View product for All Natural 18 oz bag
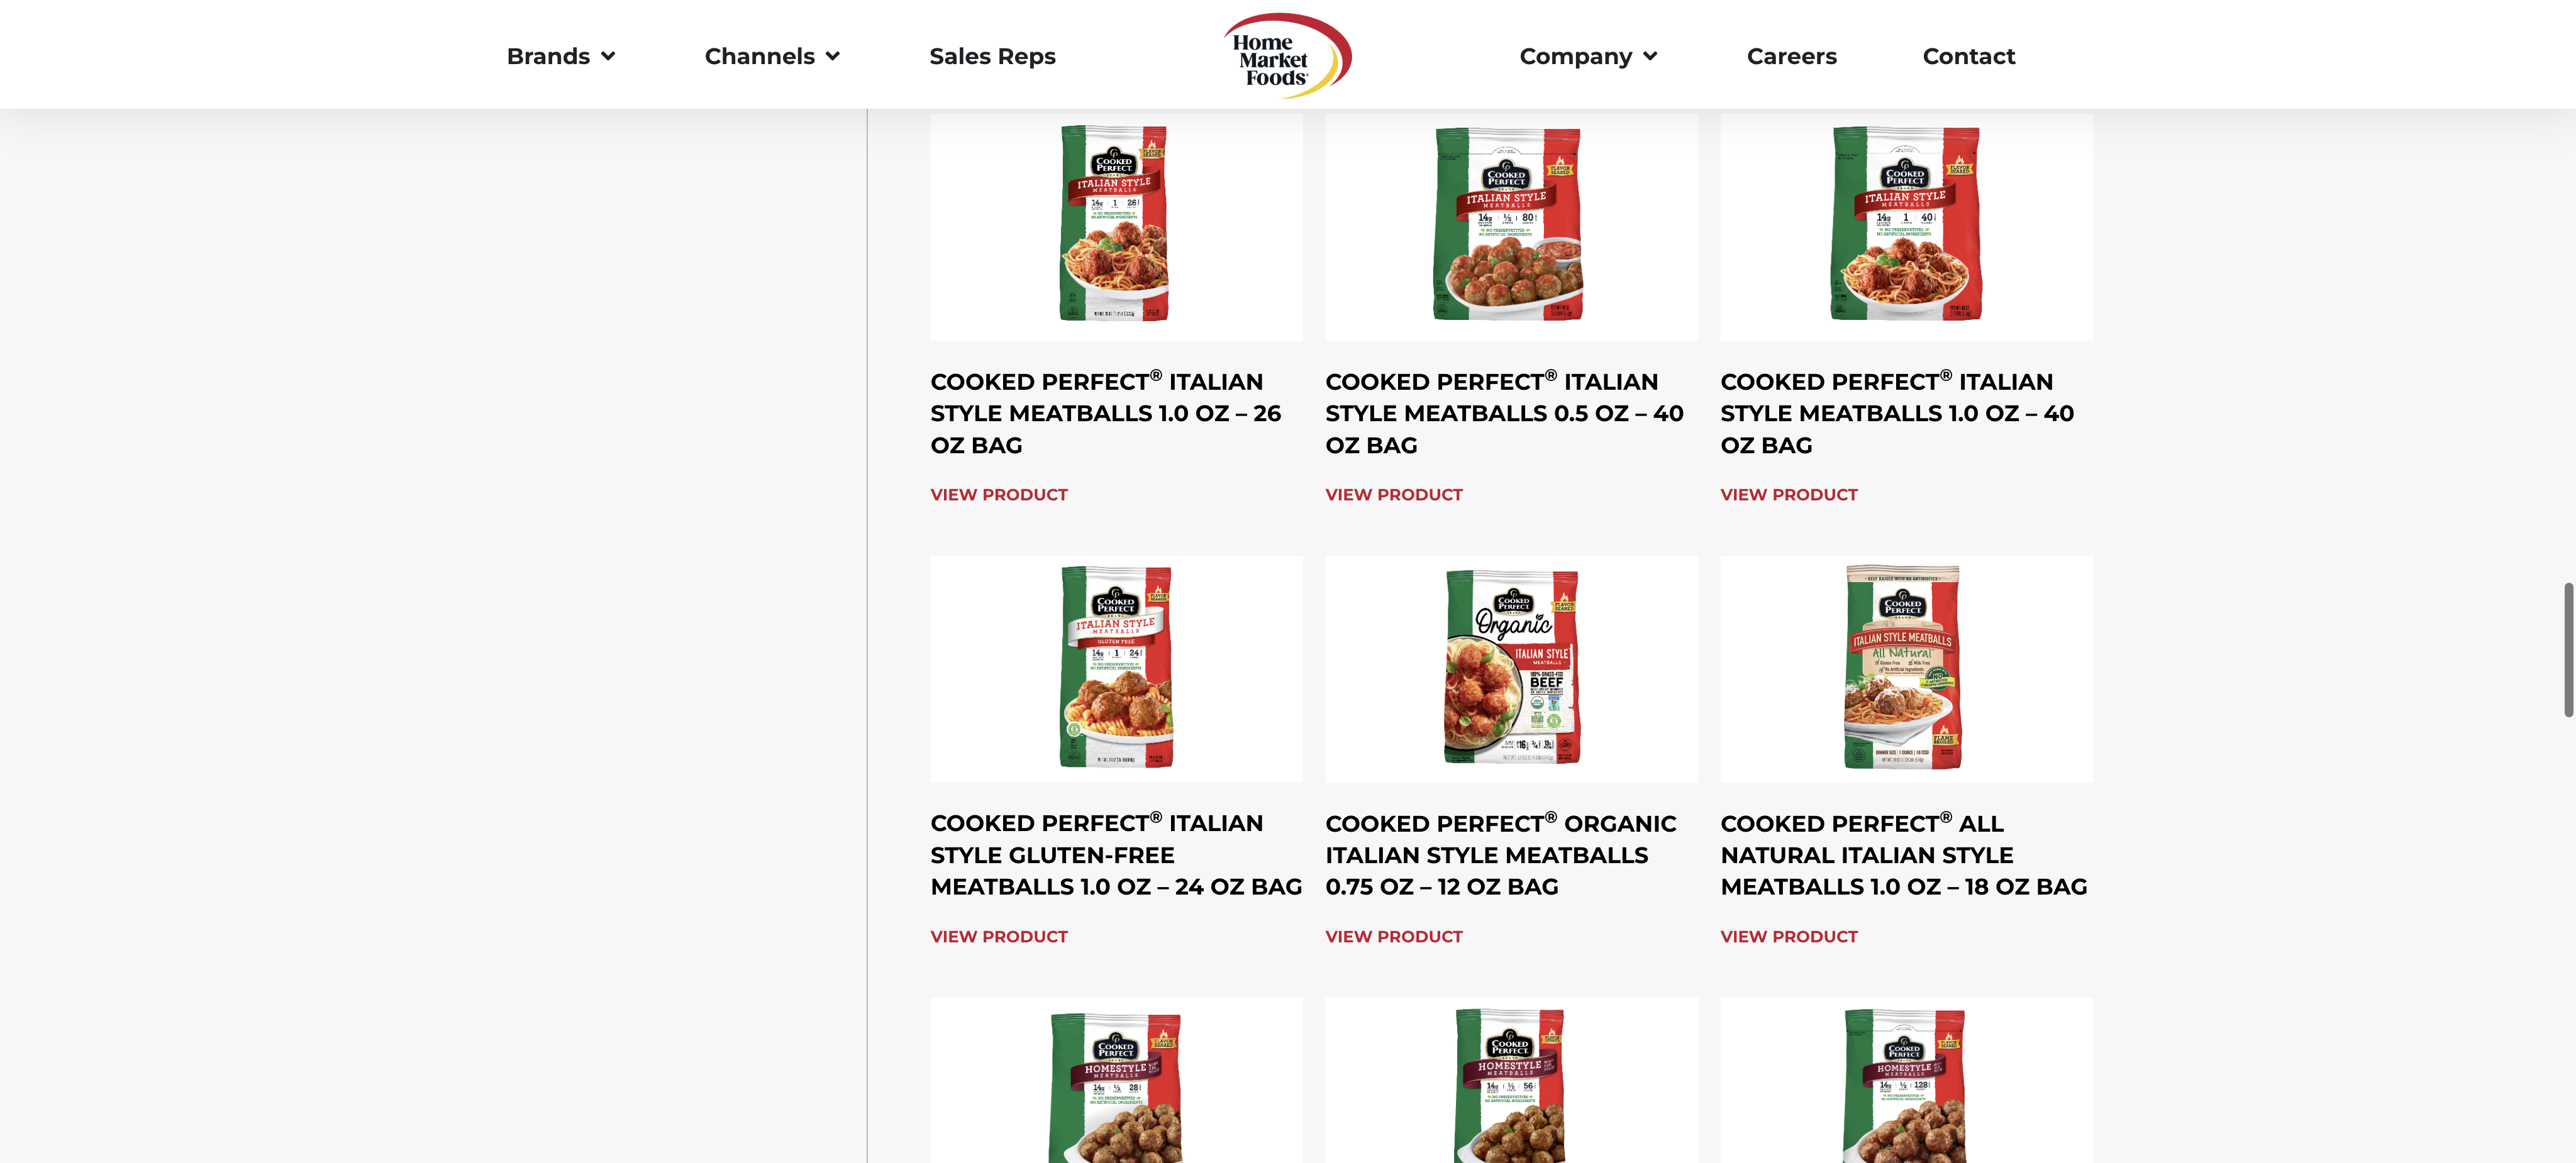2576x1163 pixels. pos(1788,936)
